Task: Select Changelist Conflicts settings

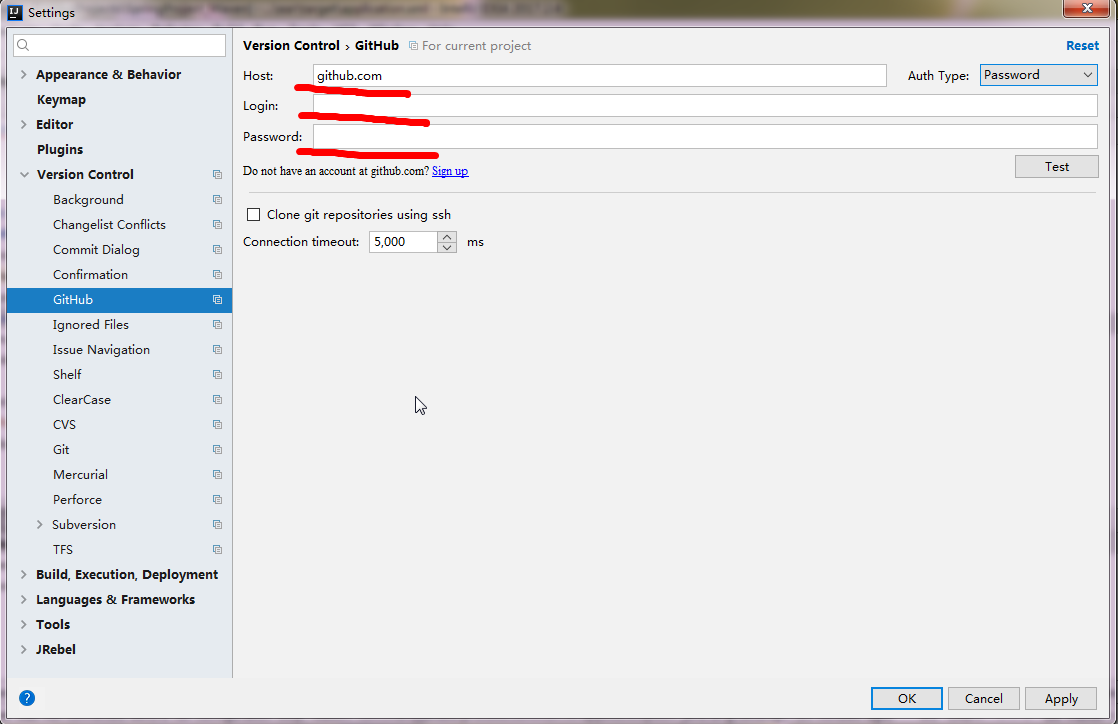Action: (109, 225)
